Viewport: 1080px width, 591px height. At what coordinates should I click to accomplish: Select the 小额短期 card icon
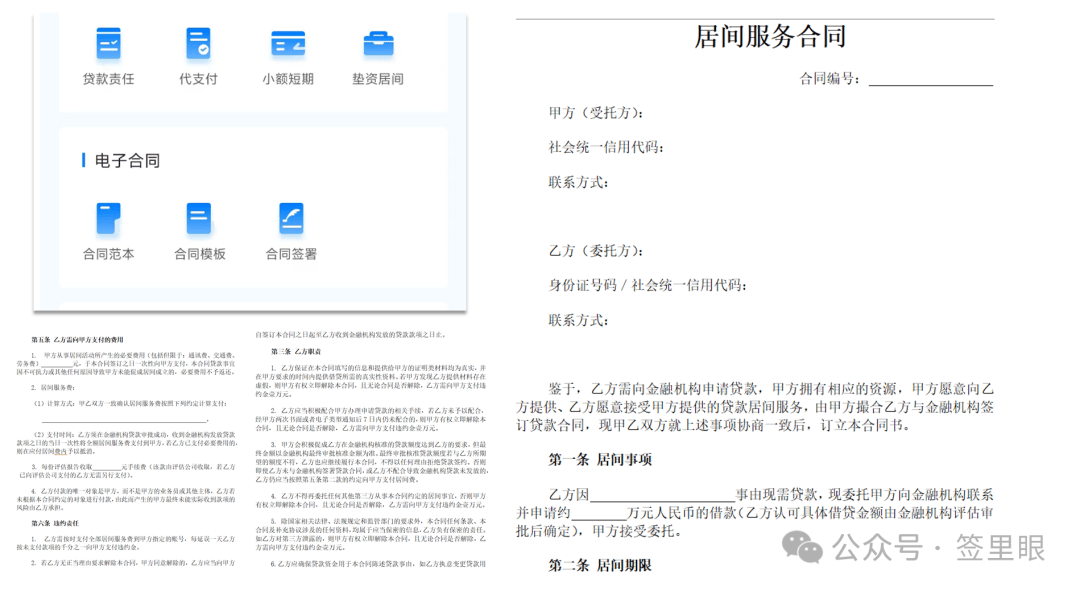pos(288,43)
